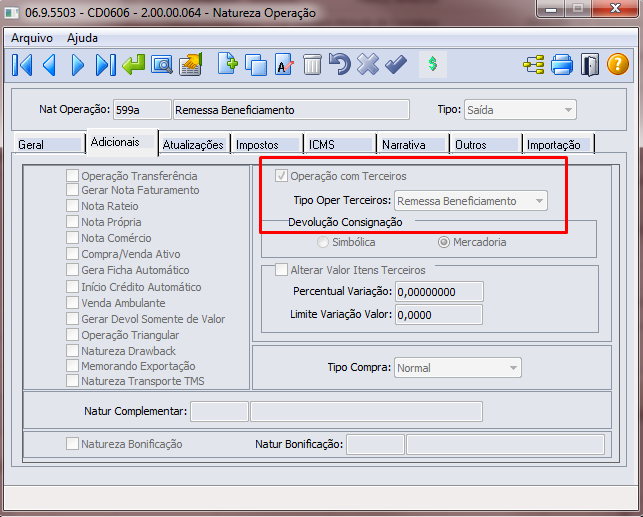Toggle Operação Triangular checkbox
This screenshot has width=643, height=517.
[x=72, y=335]
